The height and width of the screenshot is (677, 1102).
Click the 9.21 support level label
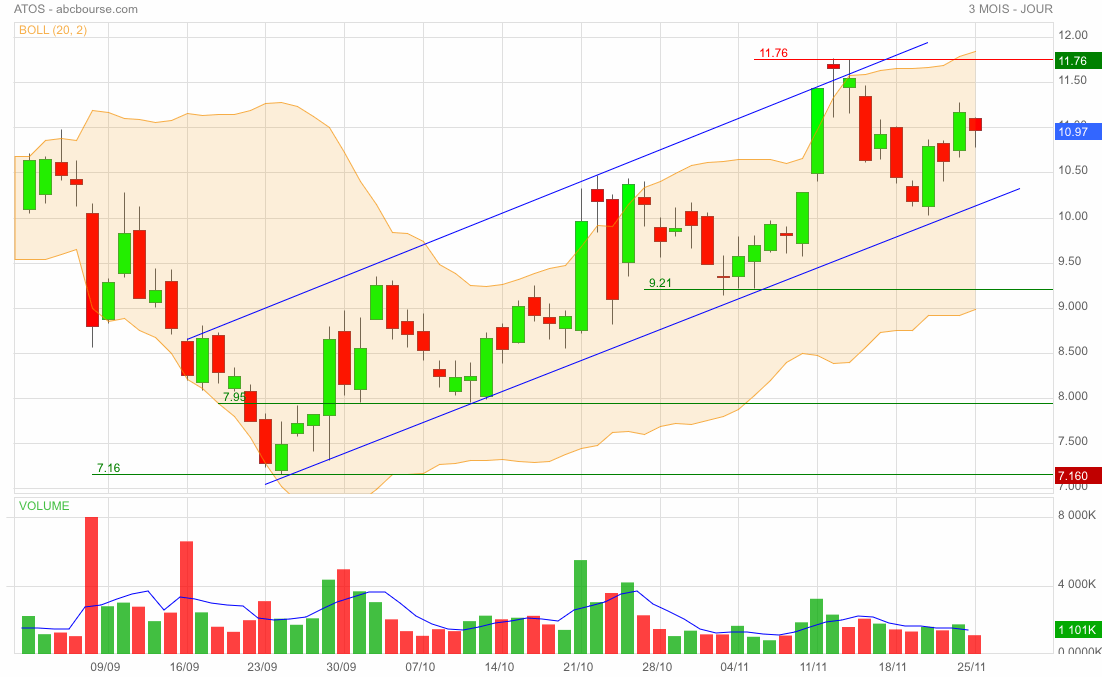click(660, 283)
